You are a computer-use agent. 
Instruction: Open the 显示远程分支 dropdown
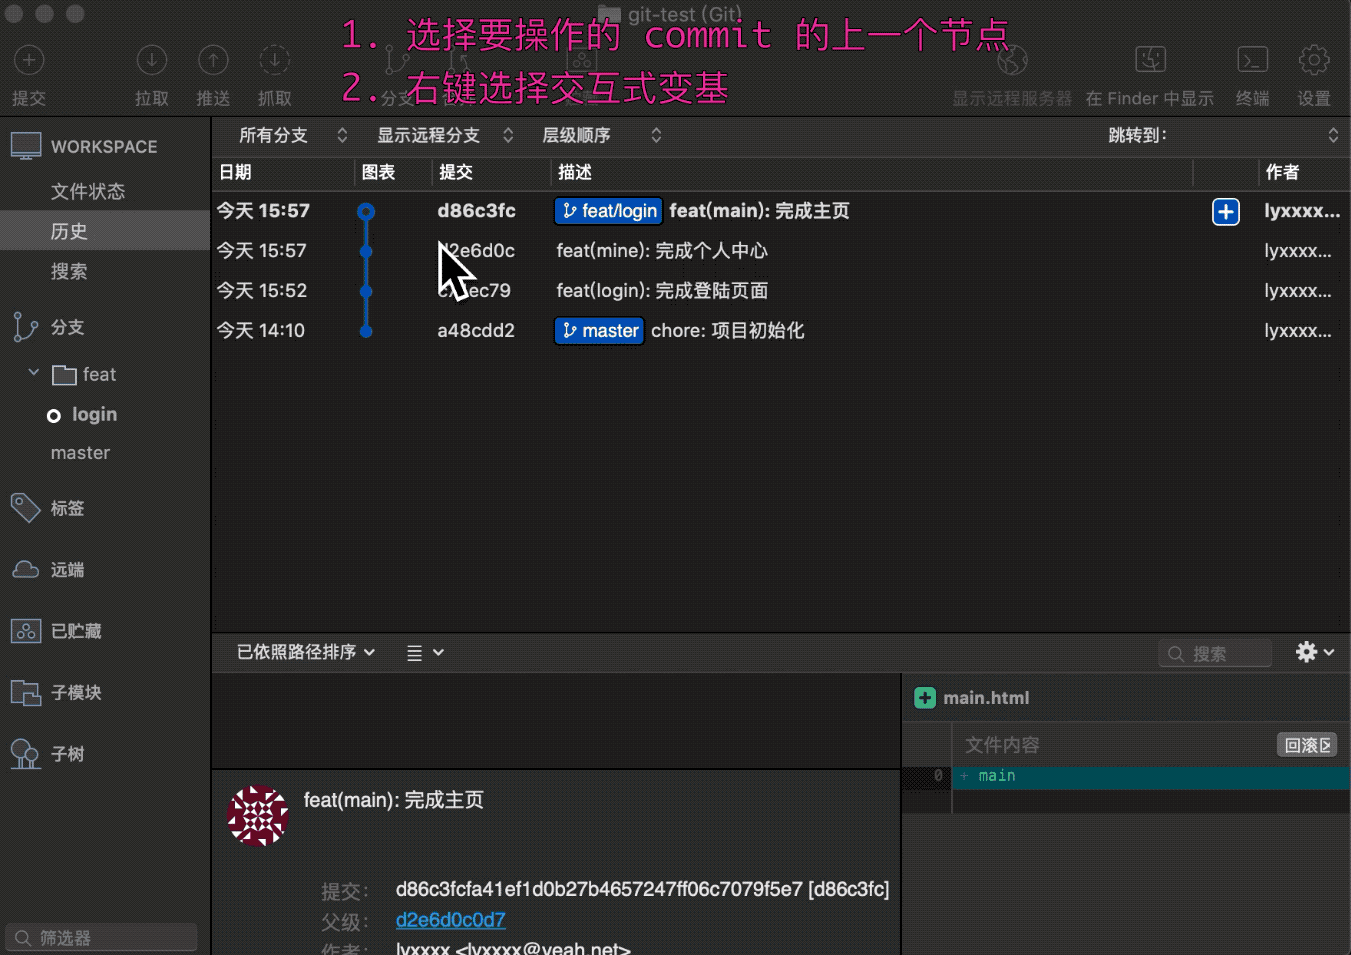[x=445, y=136]
